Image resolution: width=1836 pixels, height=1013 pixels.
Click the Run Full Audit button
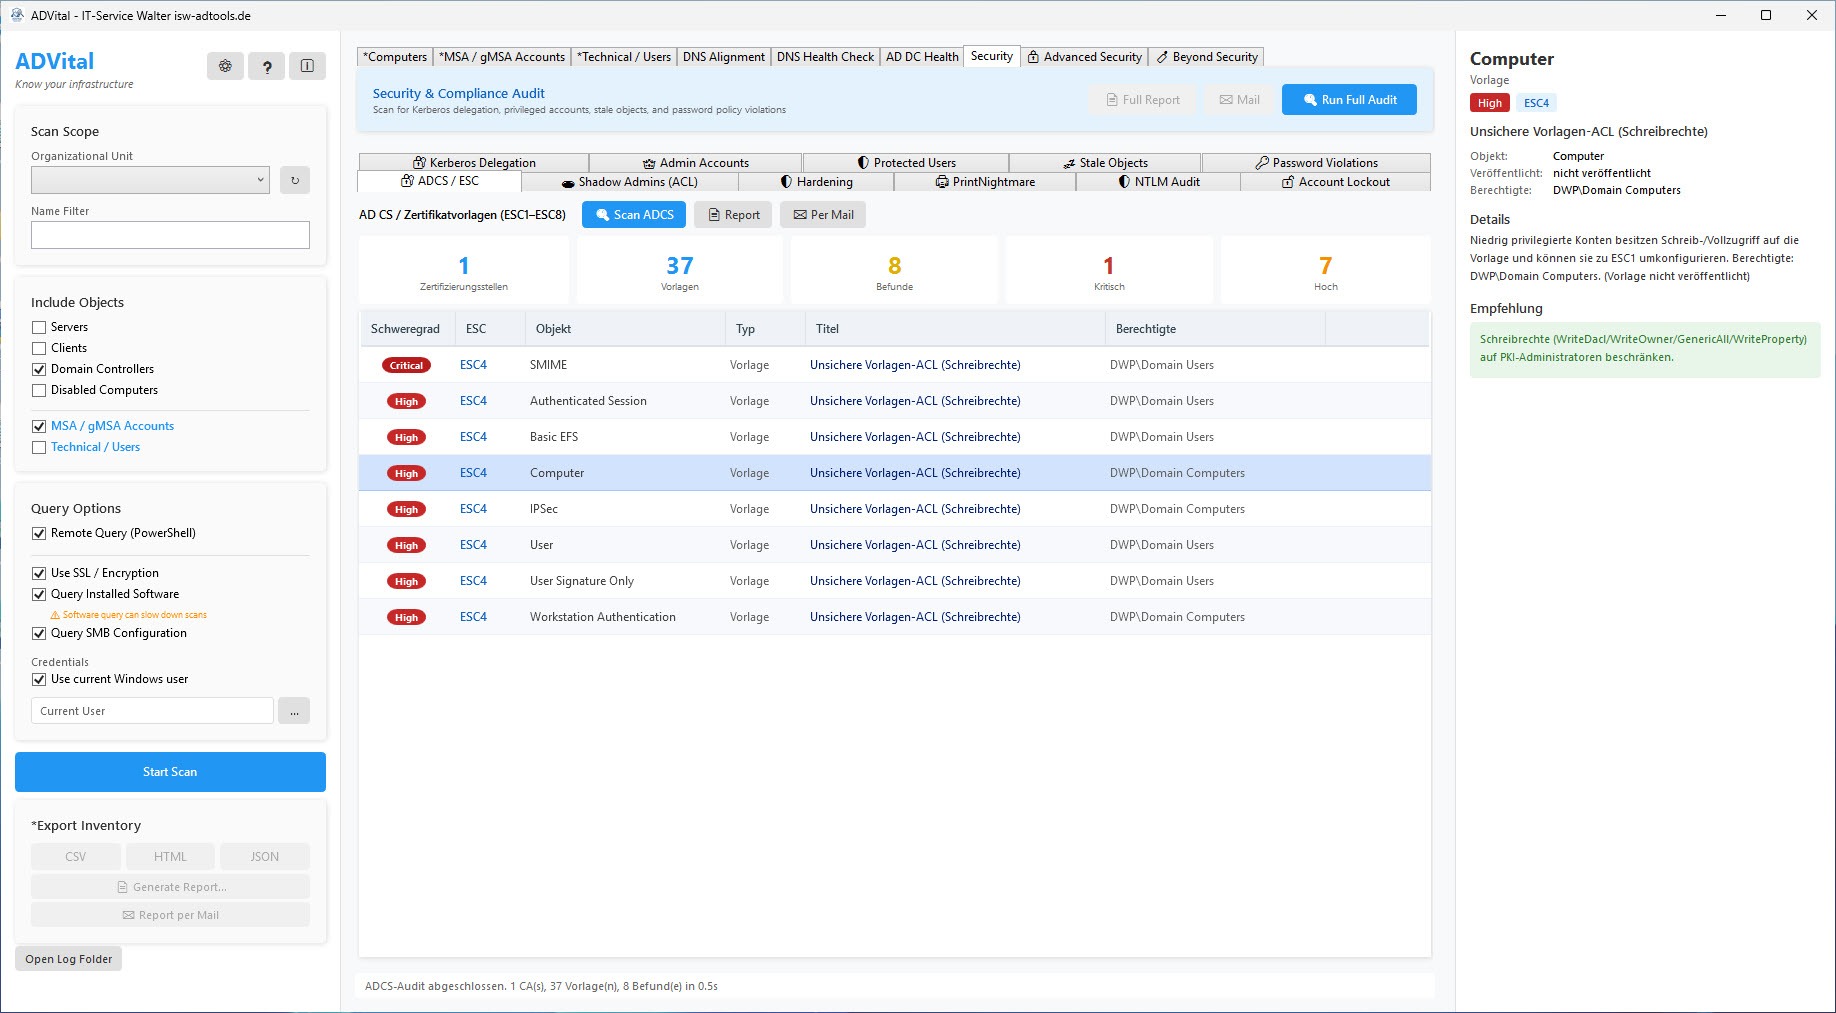tap(1349, 100)
